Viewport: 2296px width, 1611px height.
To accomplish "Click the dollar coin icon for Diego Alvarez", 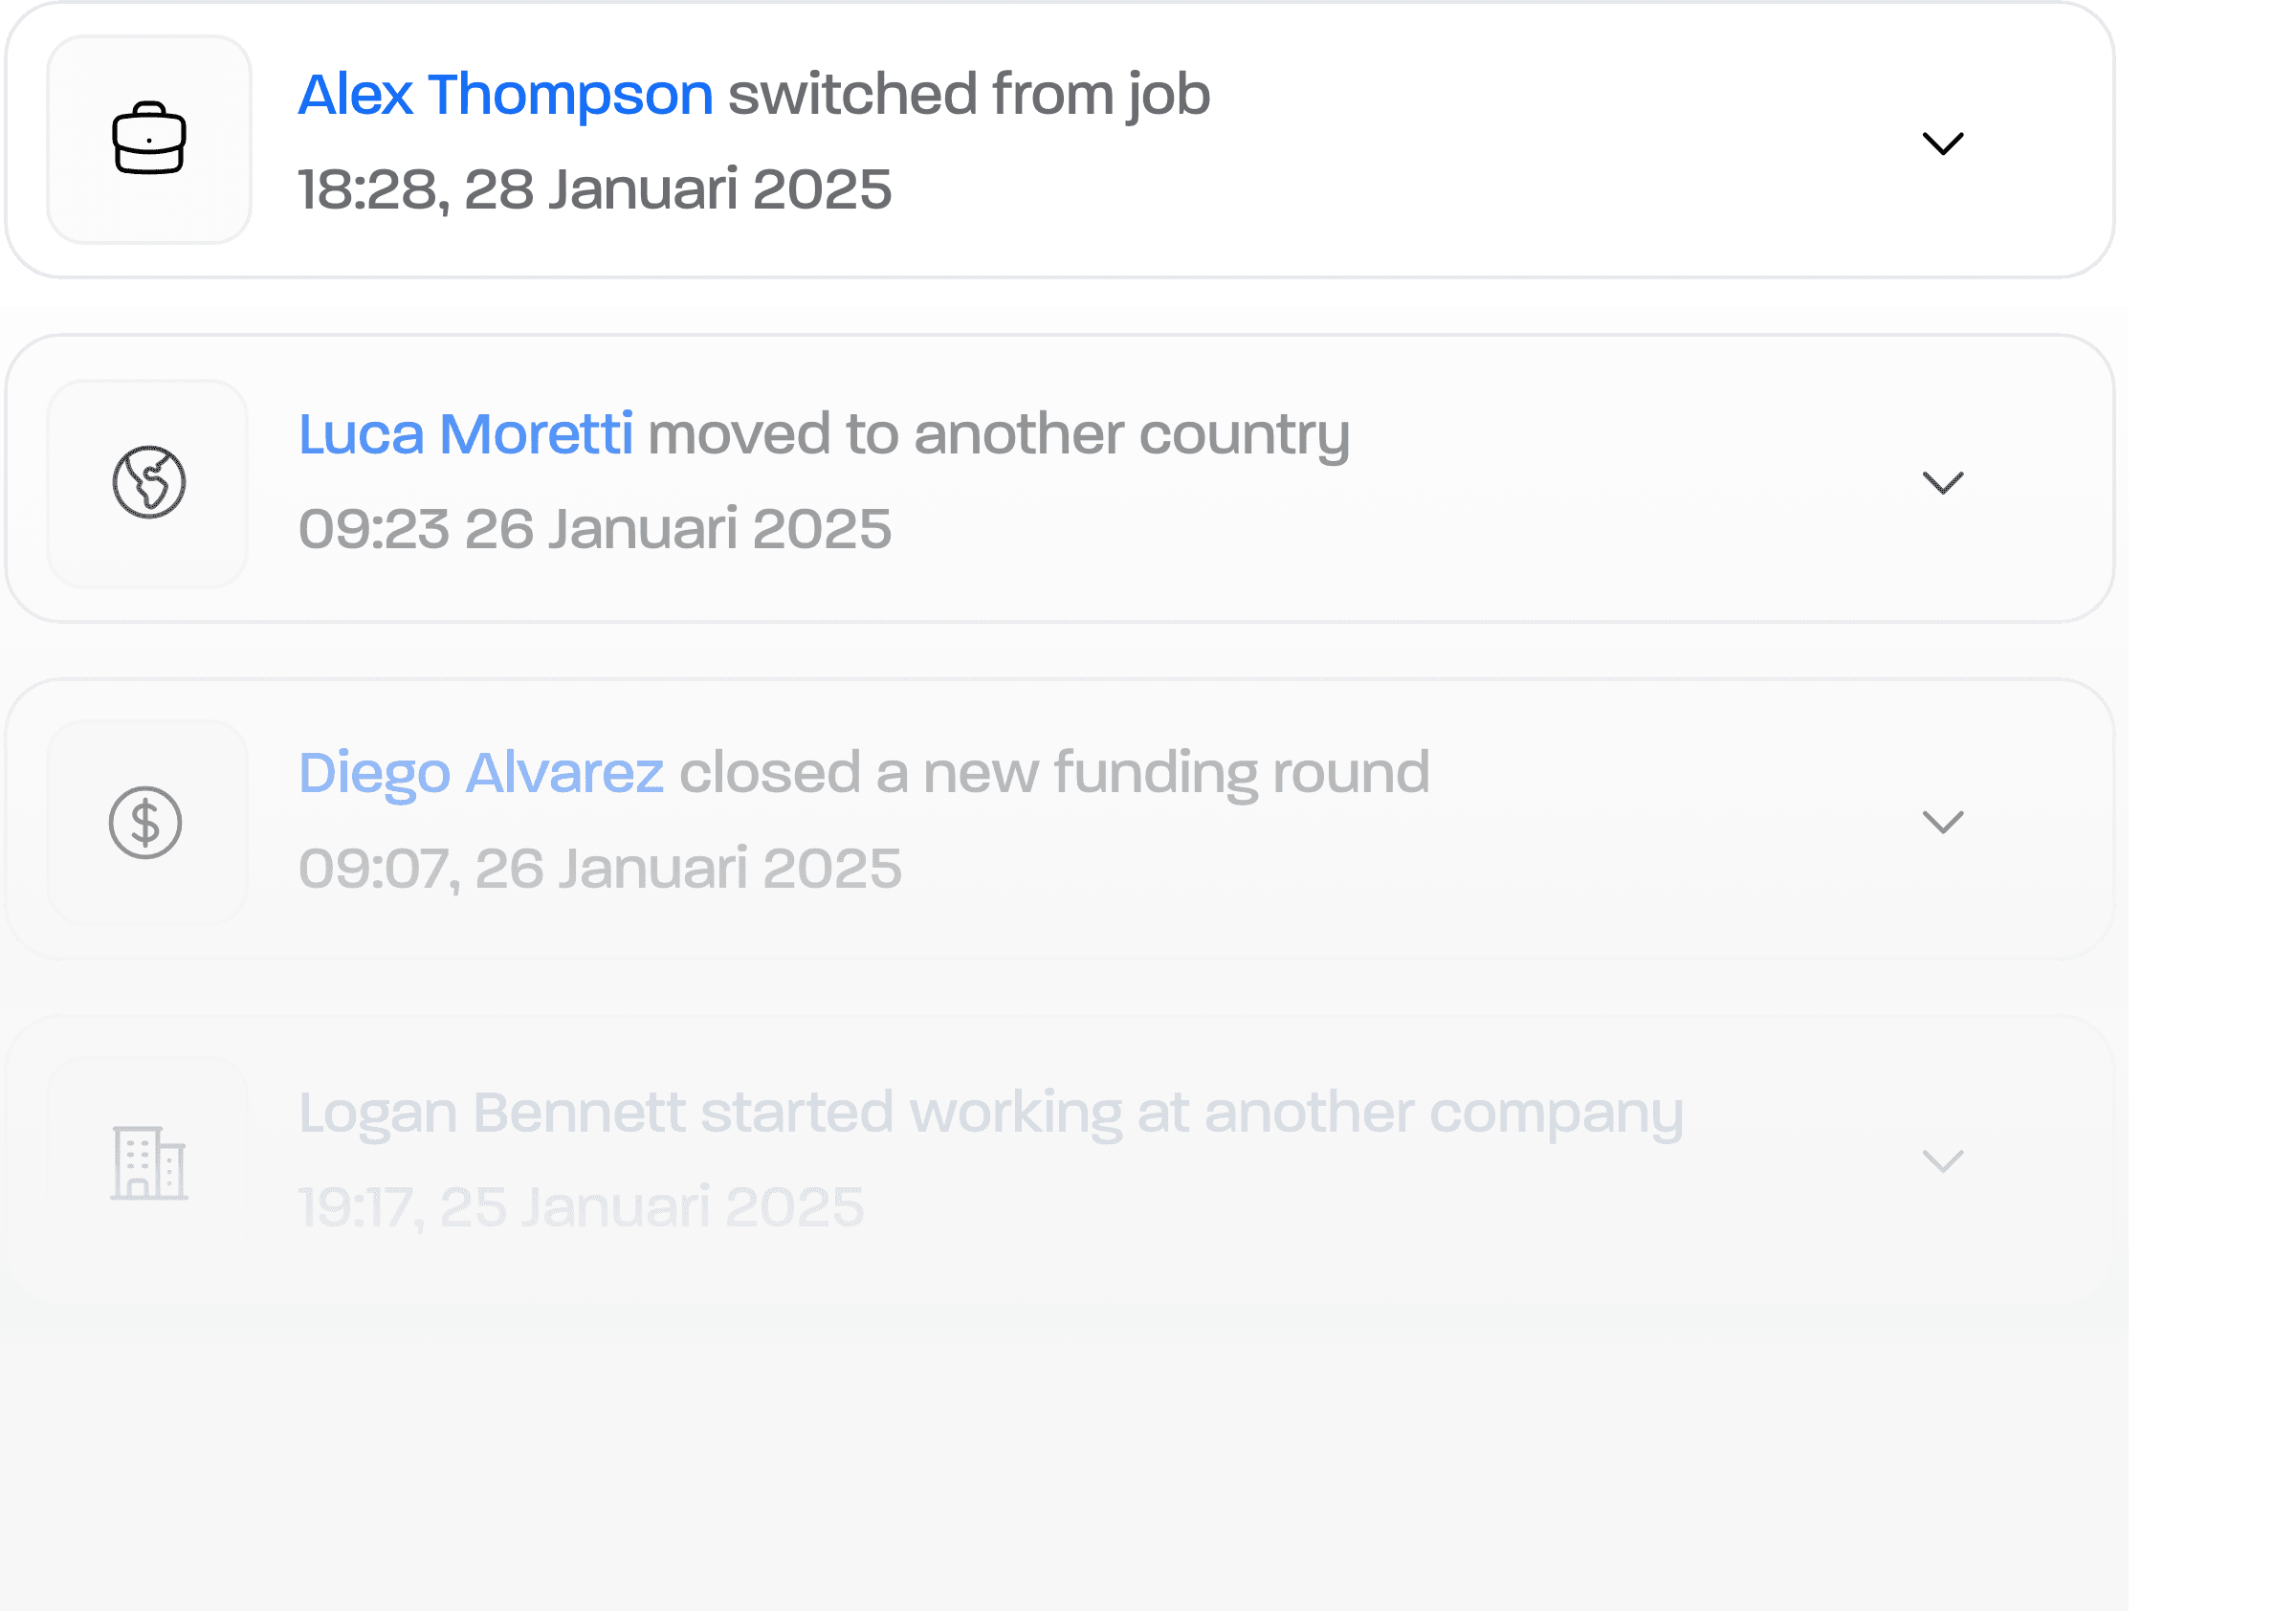I will 146,823.
